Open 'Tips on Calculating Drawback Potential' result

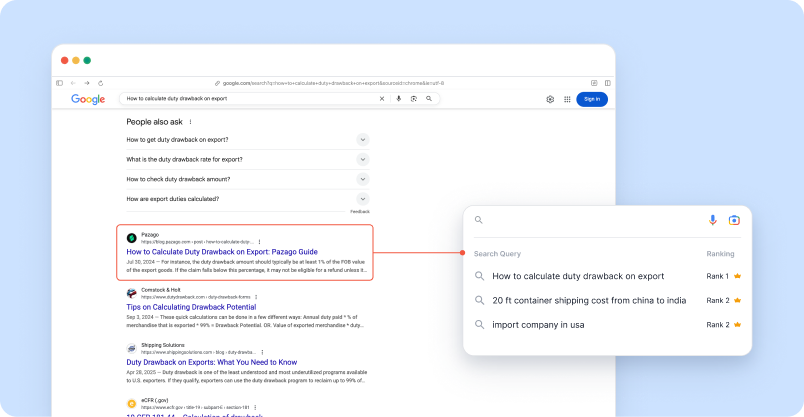(x=191, y=307)
